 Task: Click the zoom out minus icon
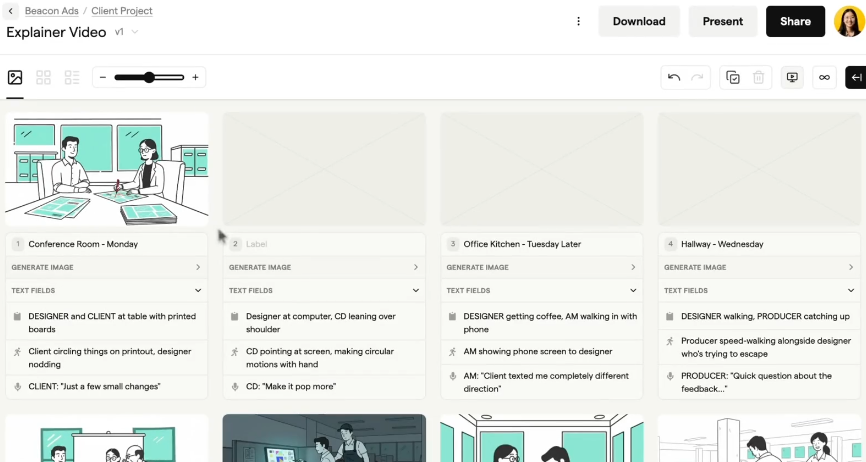coord(103,77)
